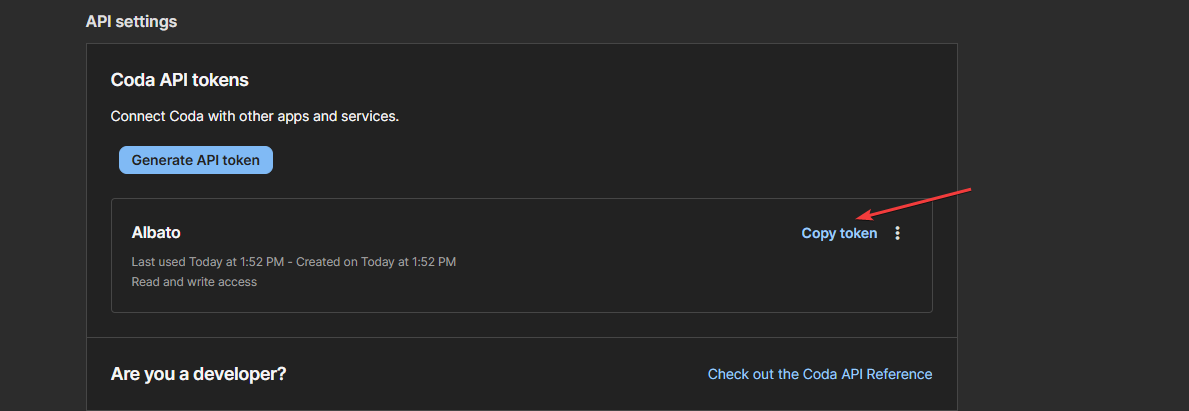Click the API settings section title
This screenshot has height=411, width=1189.
tap(131, 21)
